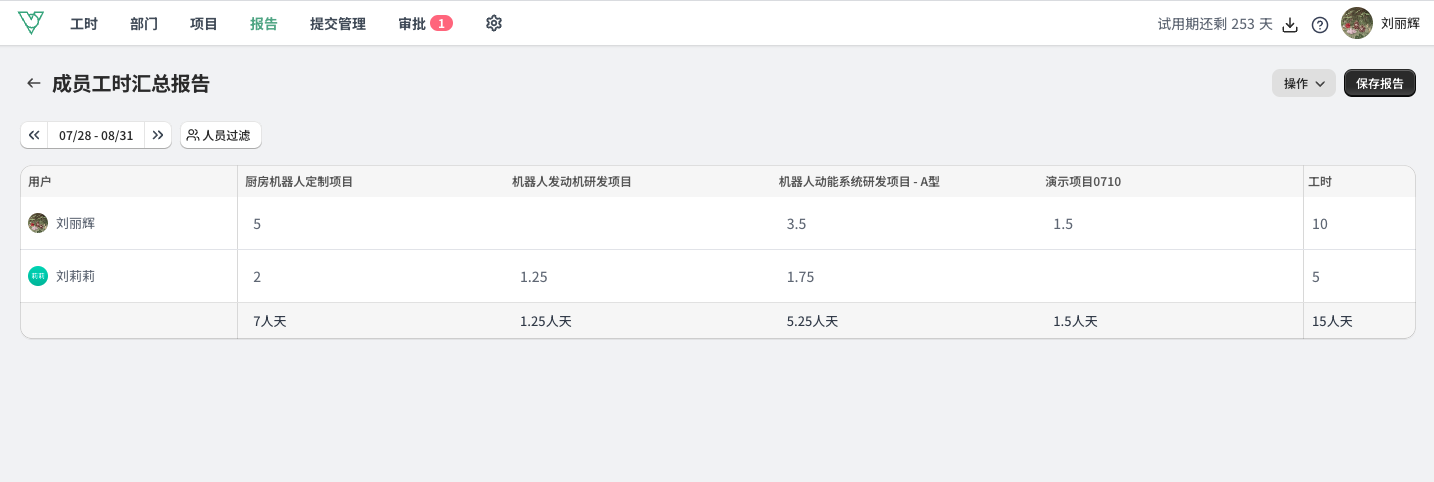
Task: Click the green app logo icon
Action: click(x=31, y=23)
